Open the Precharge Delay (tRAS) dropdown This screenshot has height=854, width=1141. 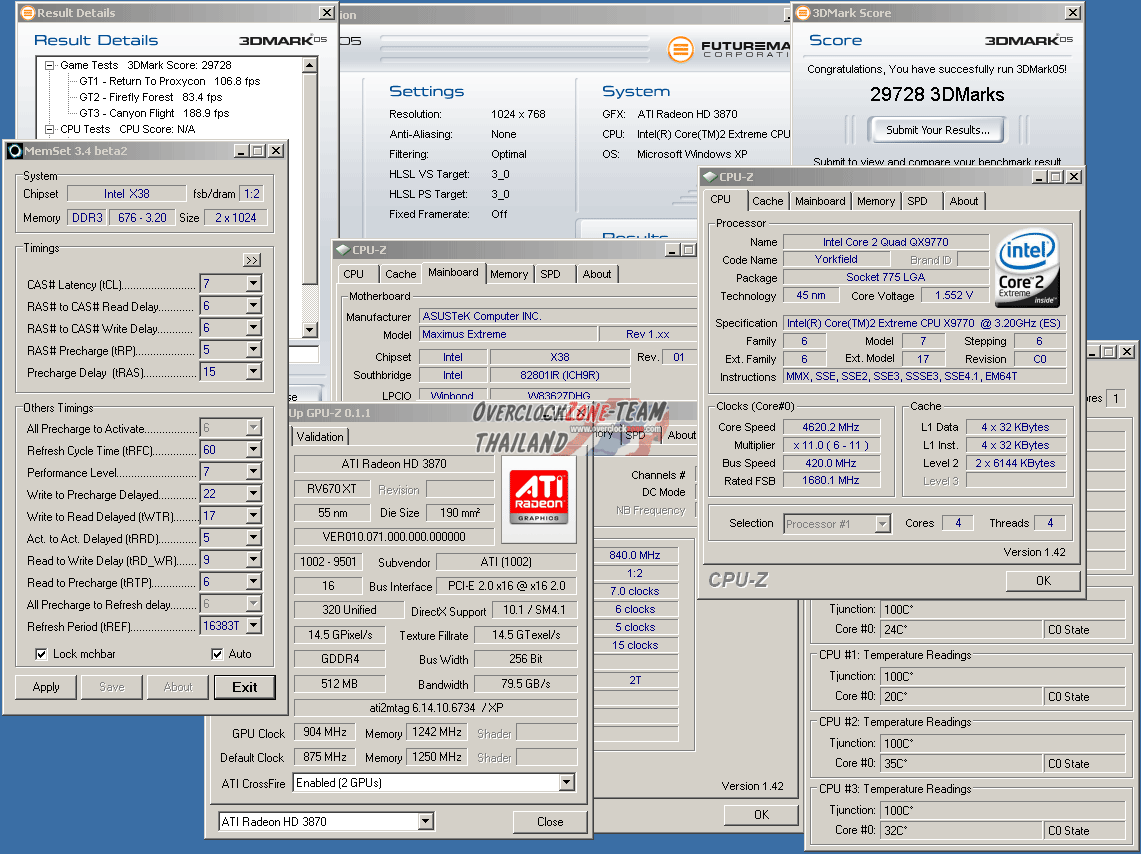[x=253, y=372]
